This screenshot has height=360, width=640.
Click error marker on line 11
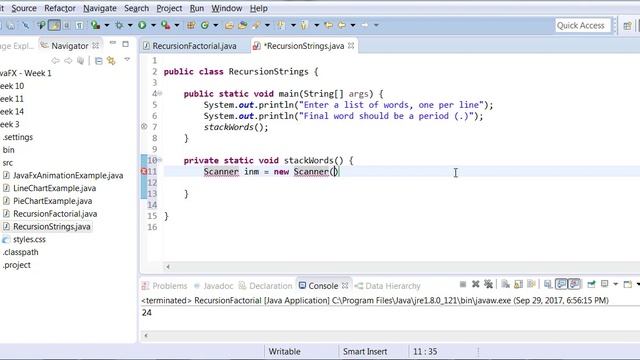pyautogui.click(x=144, y=171)
